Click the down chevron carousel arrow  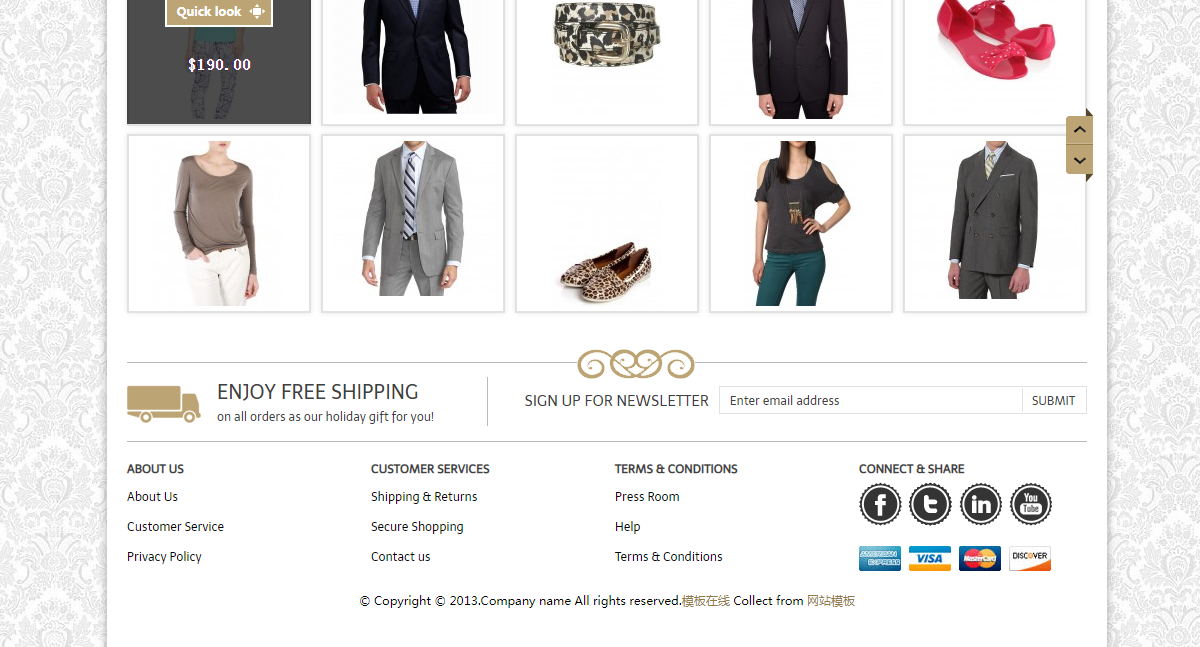coord(1079,159)
